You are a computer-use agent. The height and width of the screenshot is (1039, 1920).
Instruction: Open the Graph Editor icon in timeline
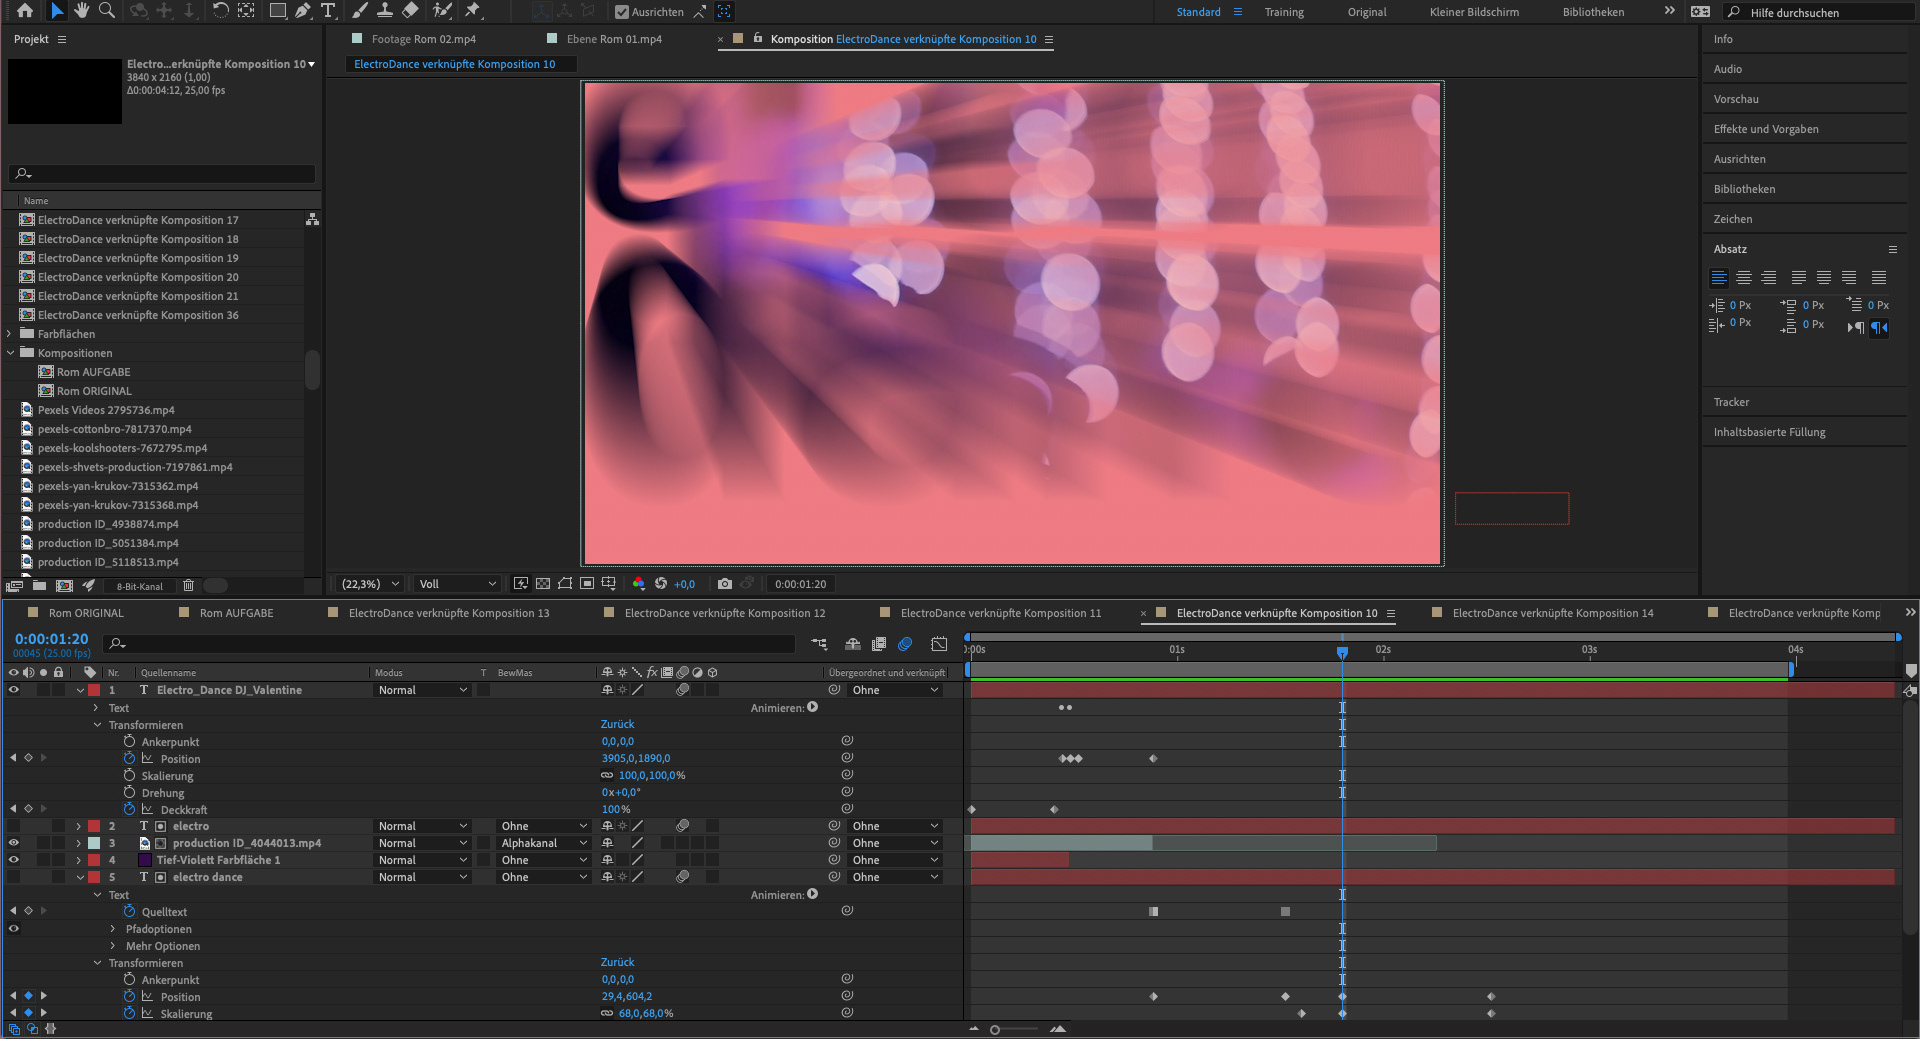tap(939, 644)
